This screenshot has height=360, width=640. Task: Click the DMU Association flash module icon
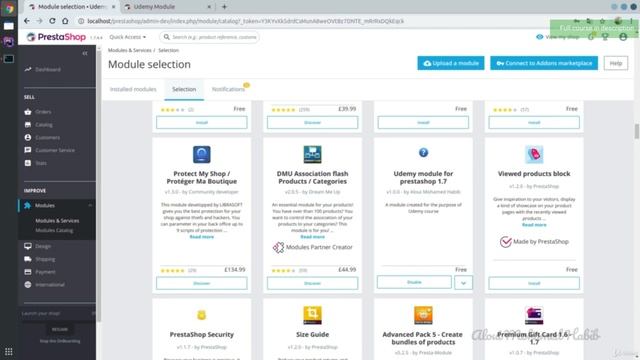pyautogui.click(x=312, y=155)
